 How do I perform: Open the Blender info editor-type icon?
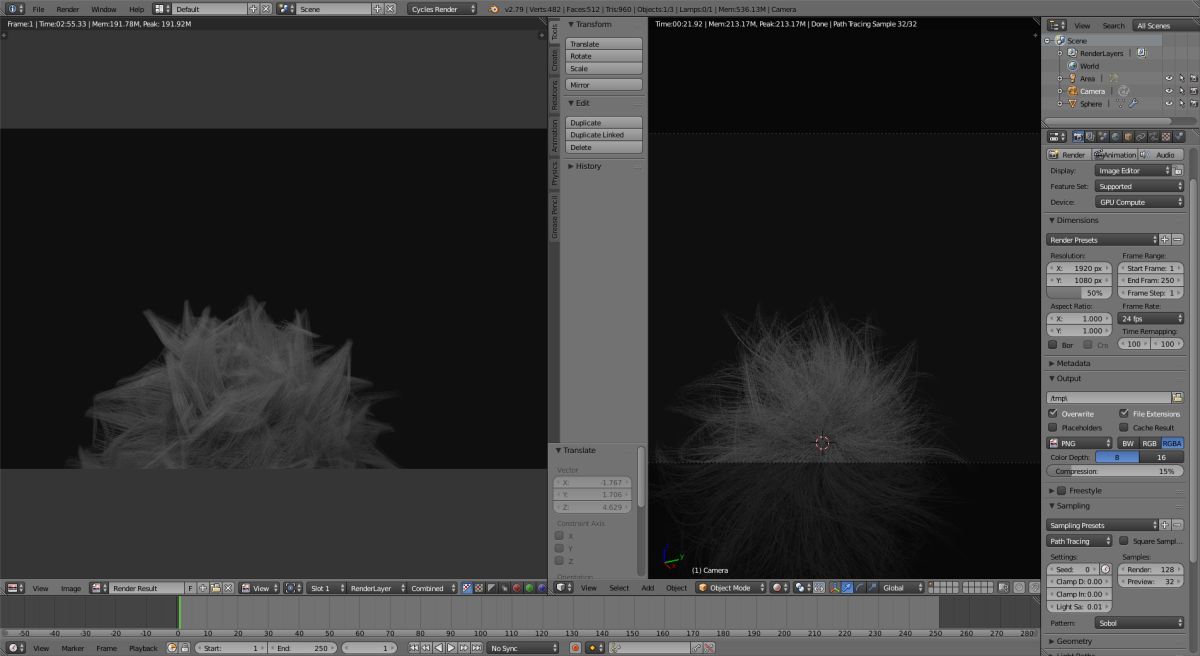click(x=15, y=9)
